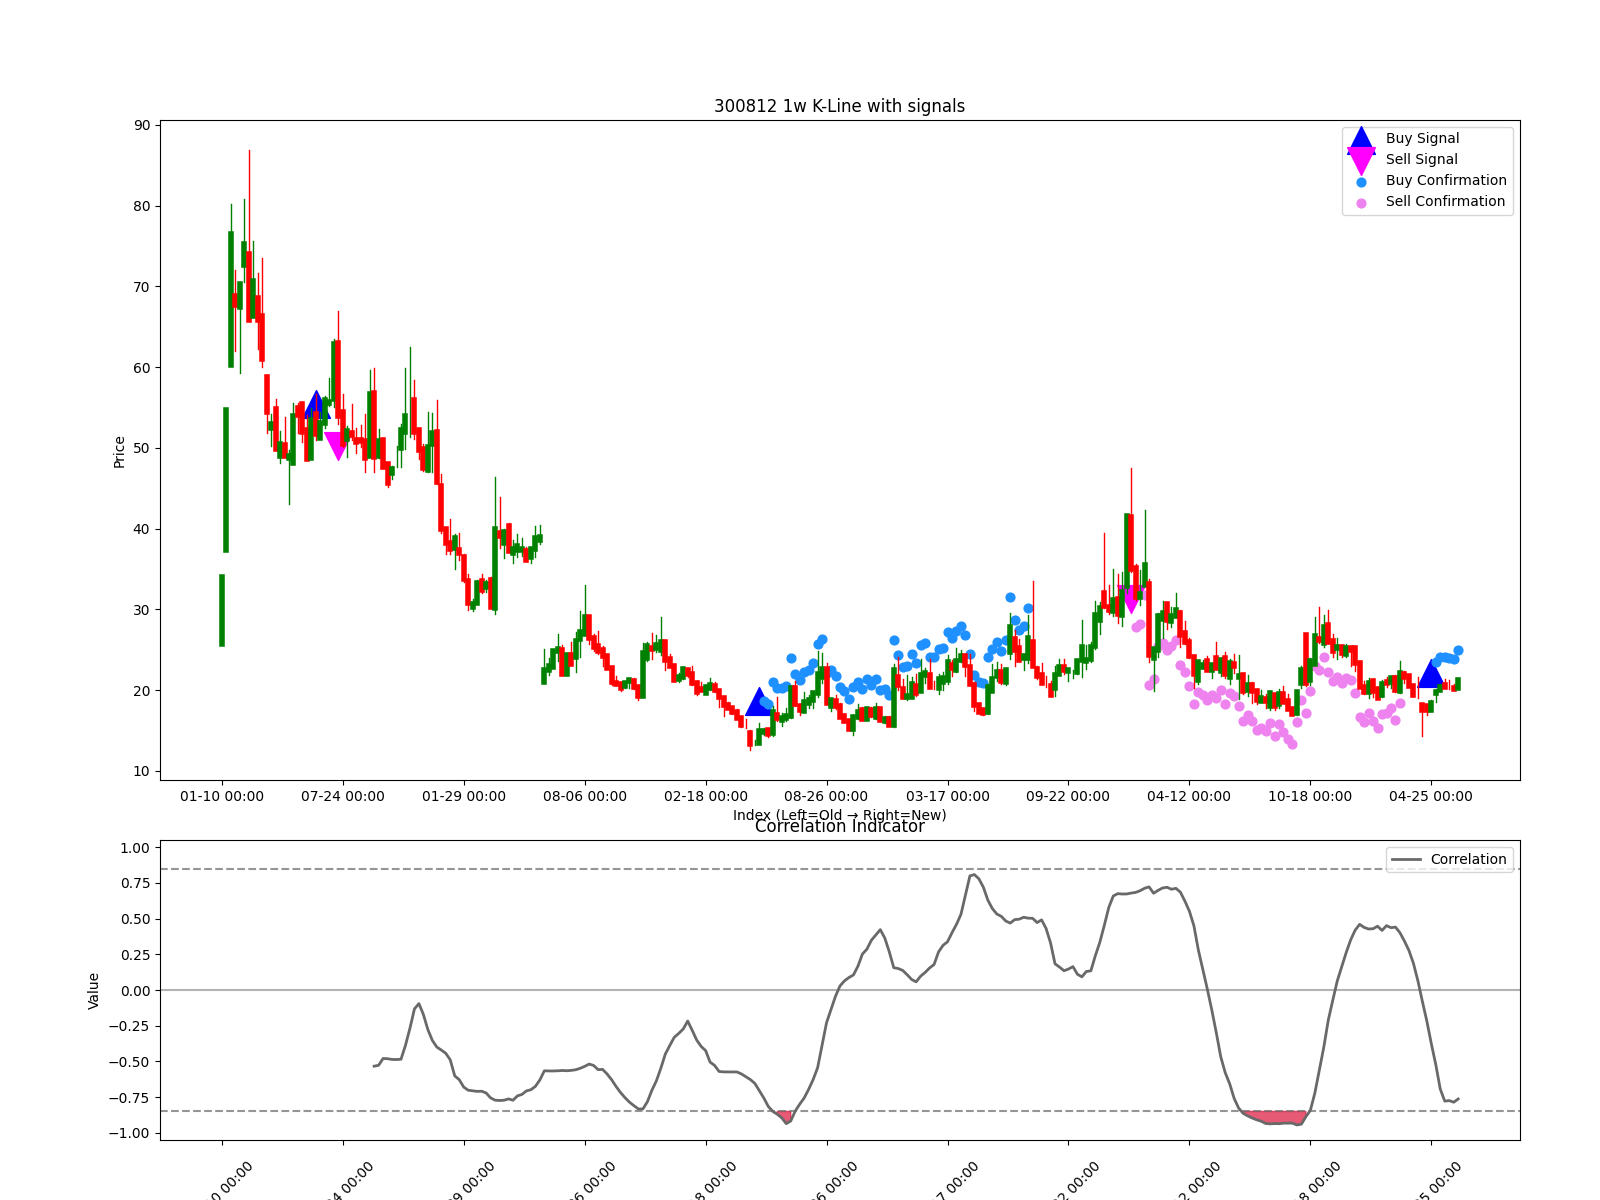Click the '01-29 00:00' x-axis tick label
This screenshot has height=1200, width=1600.
click(464, 797)
